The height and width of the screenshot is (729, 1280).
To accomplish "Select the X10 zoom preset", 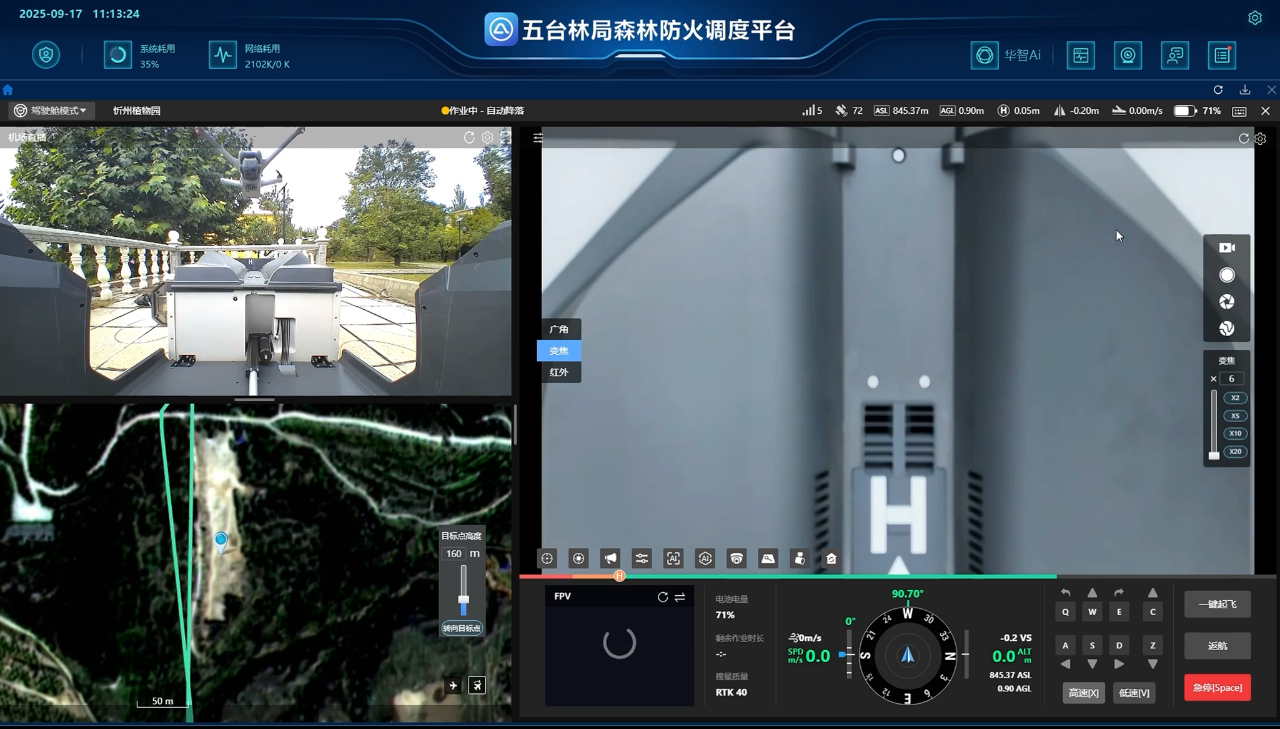I will coord(1236,433).
